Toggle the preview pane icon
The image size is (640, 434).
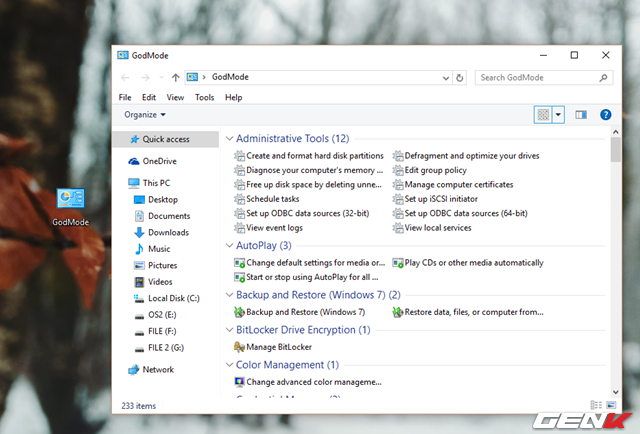(581, 115)
